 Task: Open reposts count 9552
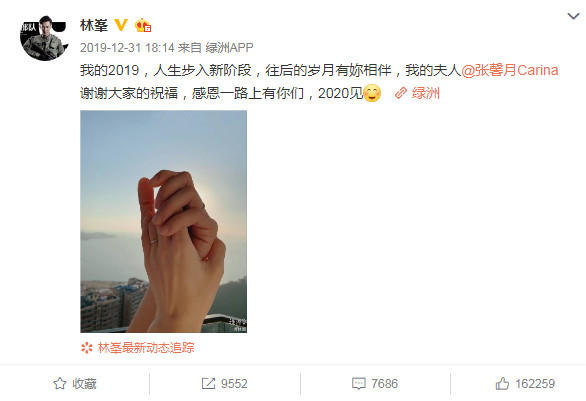[x=234, y=384]
